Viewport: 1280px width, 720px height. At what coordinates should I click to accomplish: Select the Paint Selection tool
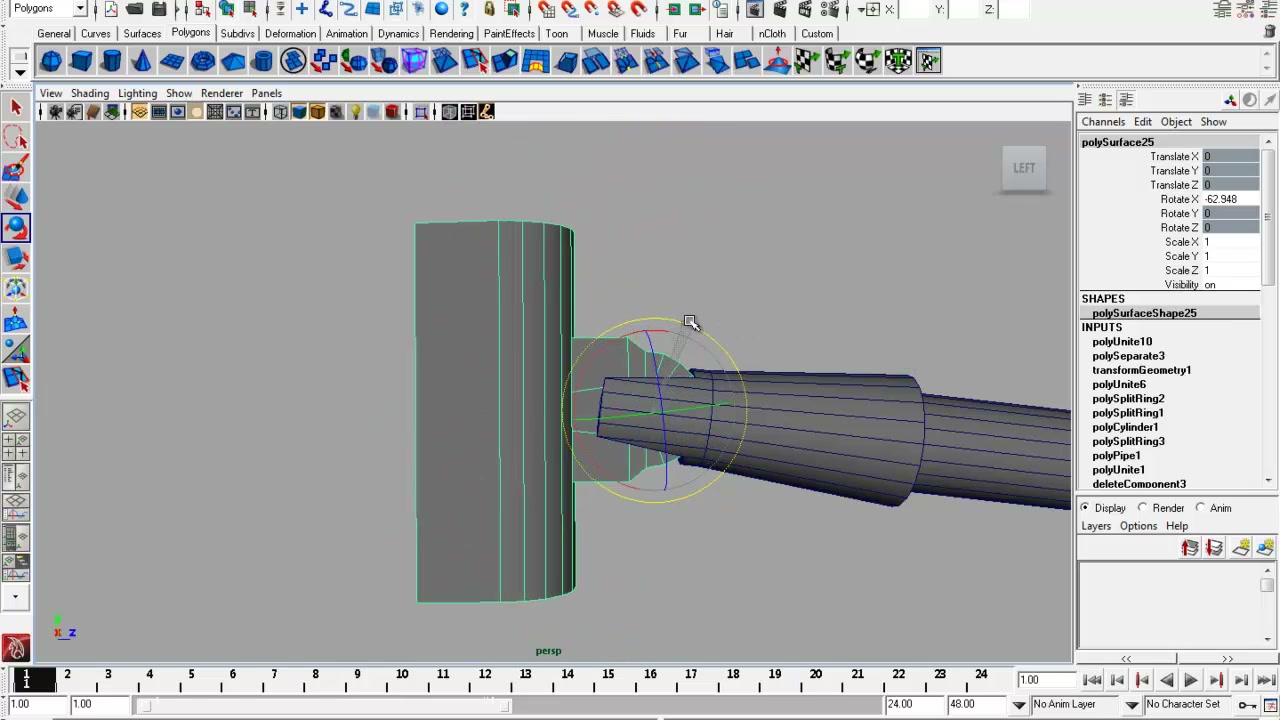15,168
